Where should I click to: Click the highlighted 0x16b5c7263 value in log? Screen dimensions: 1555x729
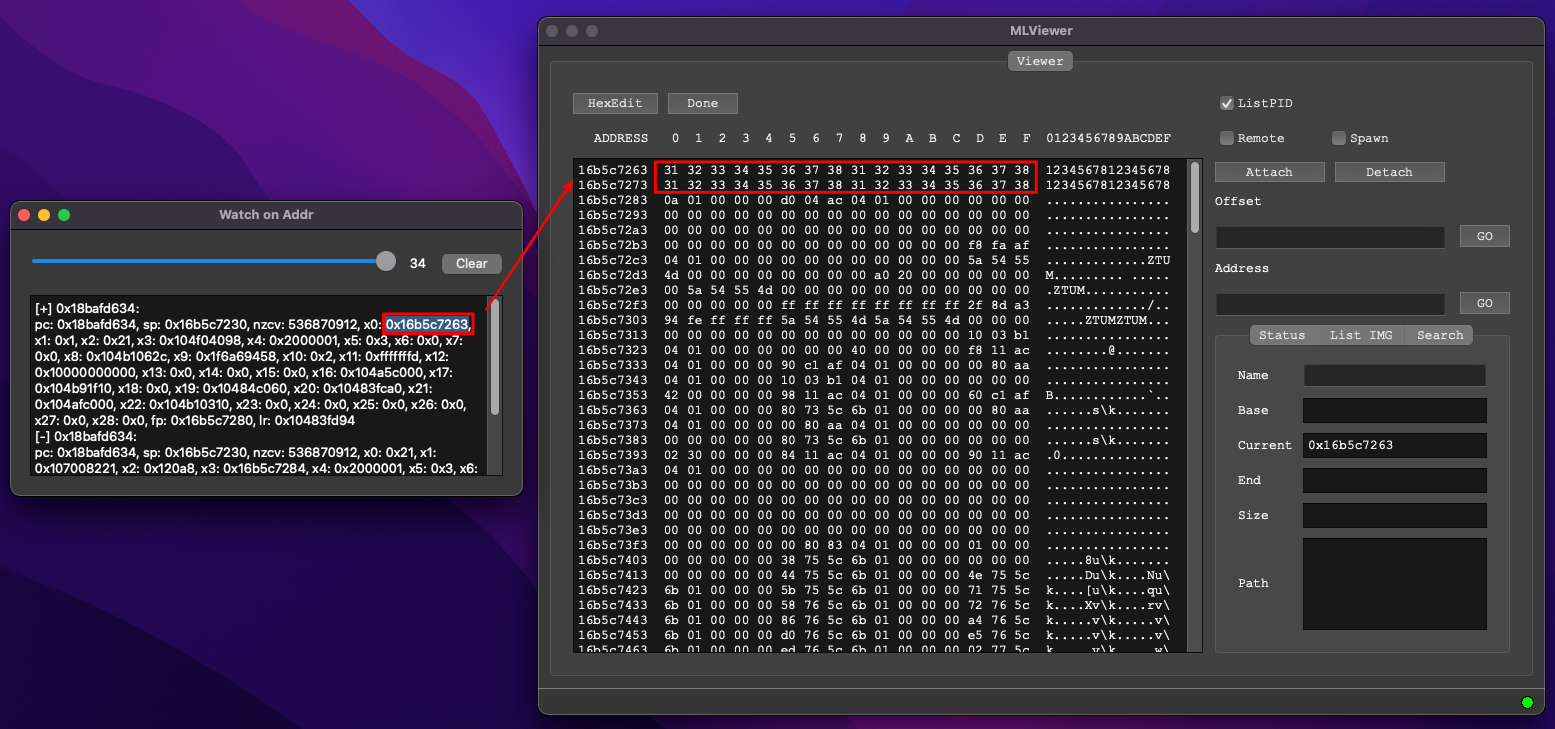(428, 324)
